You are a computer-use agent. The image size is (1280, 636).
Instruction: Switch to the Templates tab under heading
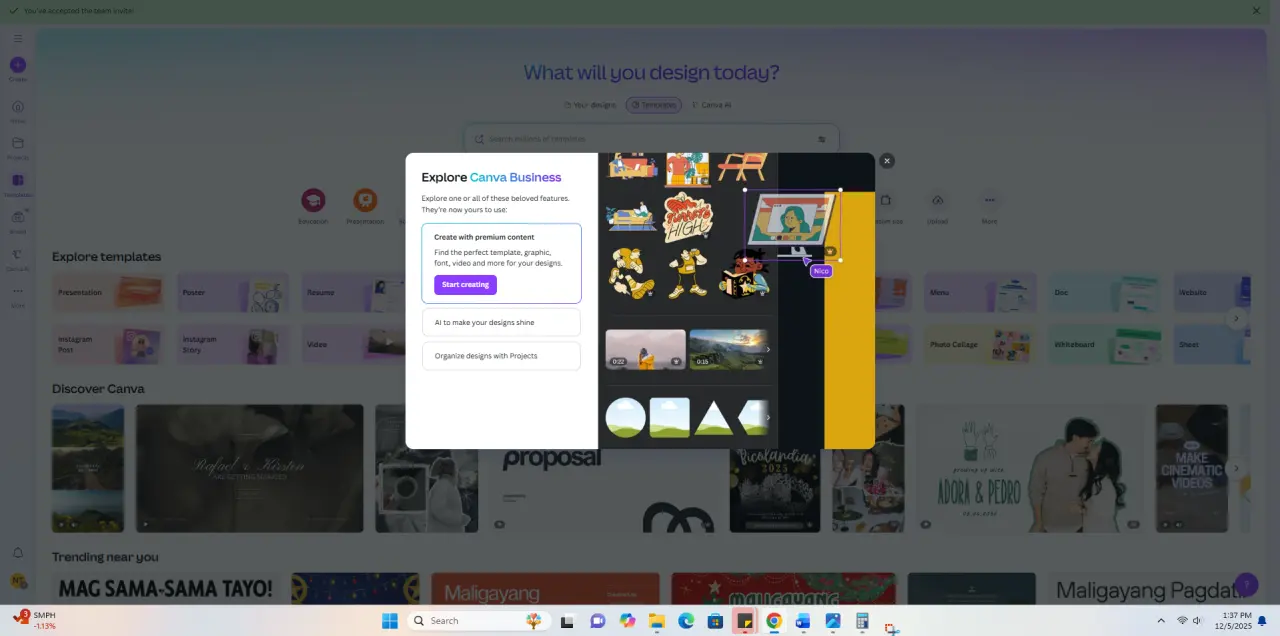[x=654, y=105]
